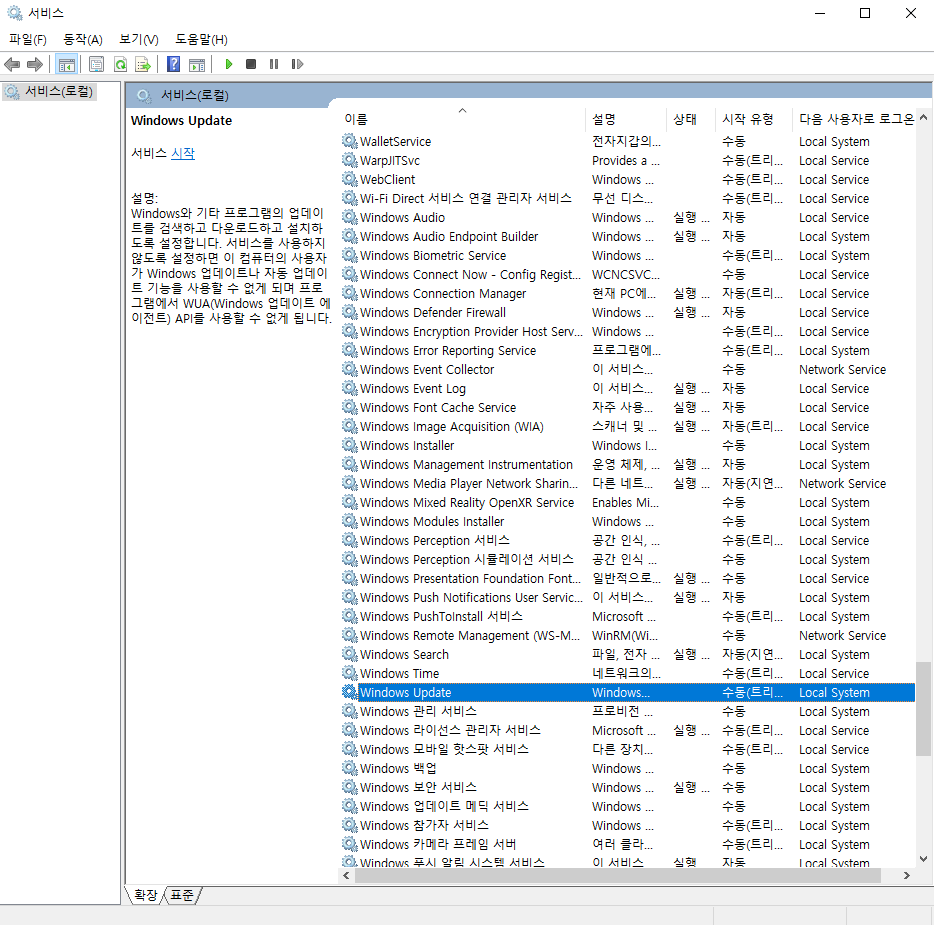Open the 동작(A) menu
Screen dimensions: 934x925
83,39
